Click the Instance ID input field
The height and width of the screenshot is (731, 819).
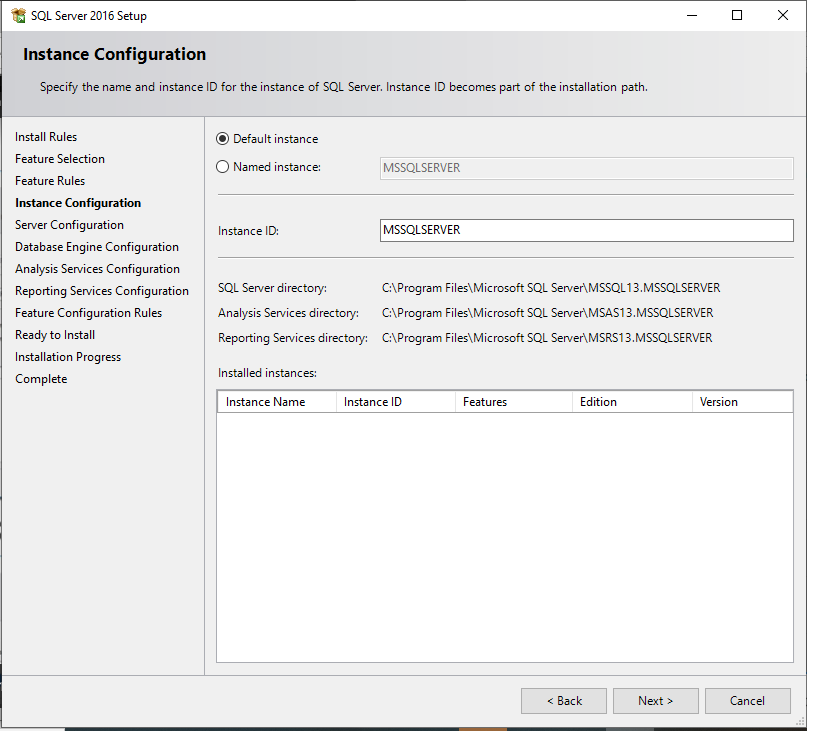point(587,230)
